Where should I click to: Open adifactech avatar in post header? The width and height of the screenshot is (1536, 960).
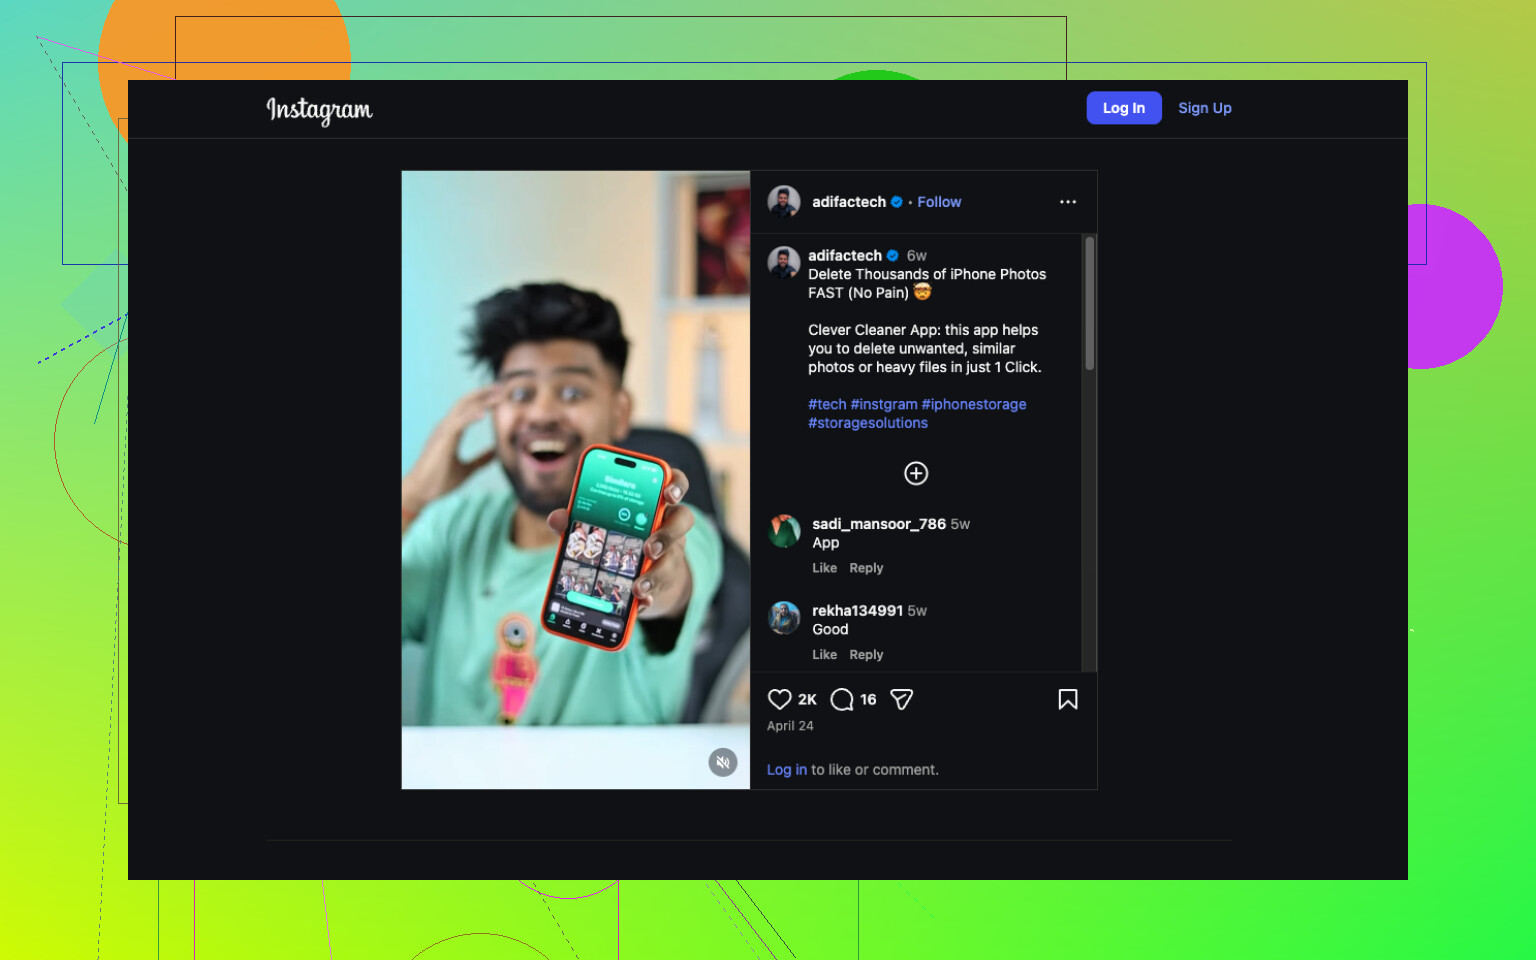(x=784, y=202)
